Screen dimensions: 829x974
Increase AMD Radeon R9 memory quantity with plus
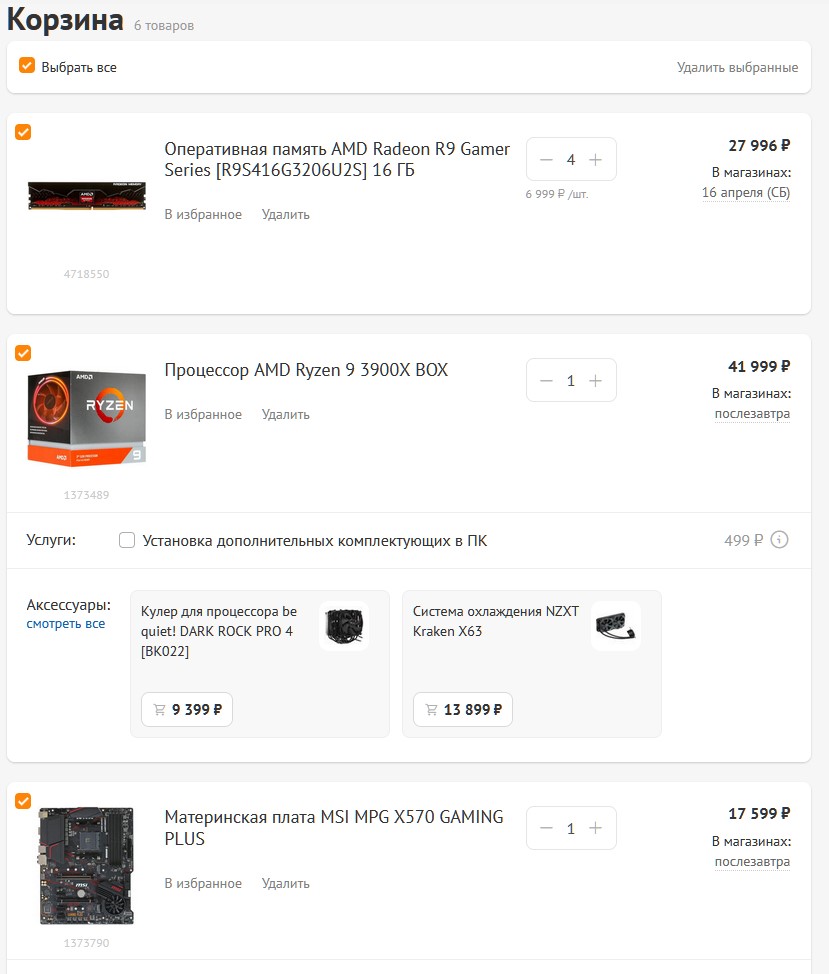click(595, 160)
